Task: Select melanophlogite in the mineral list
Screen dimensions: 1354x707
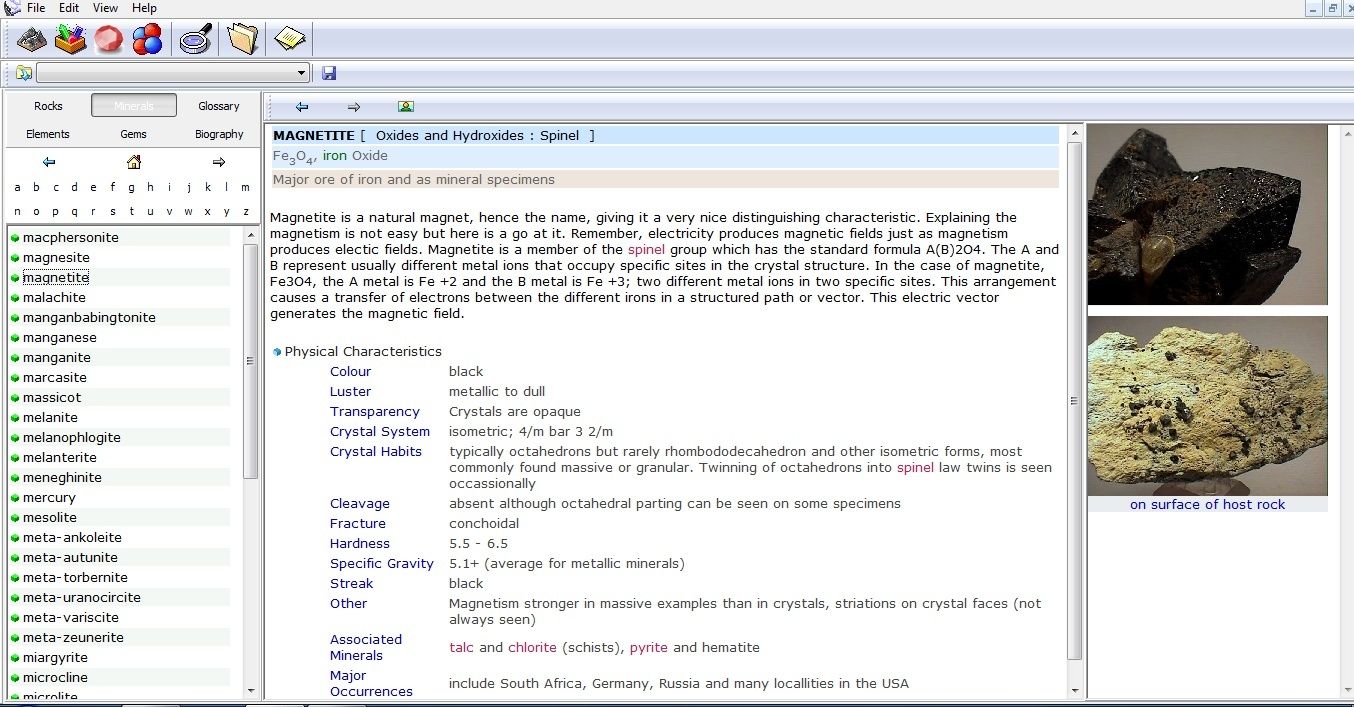Action: point(72,438)
